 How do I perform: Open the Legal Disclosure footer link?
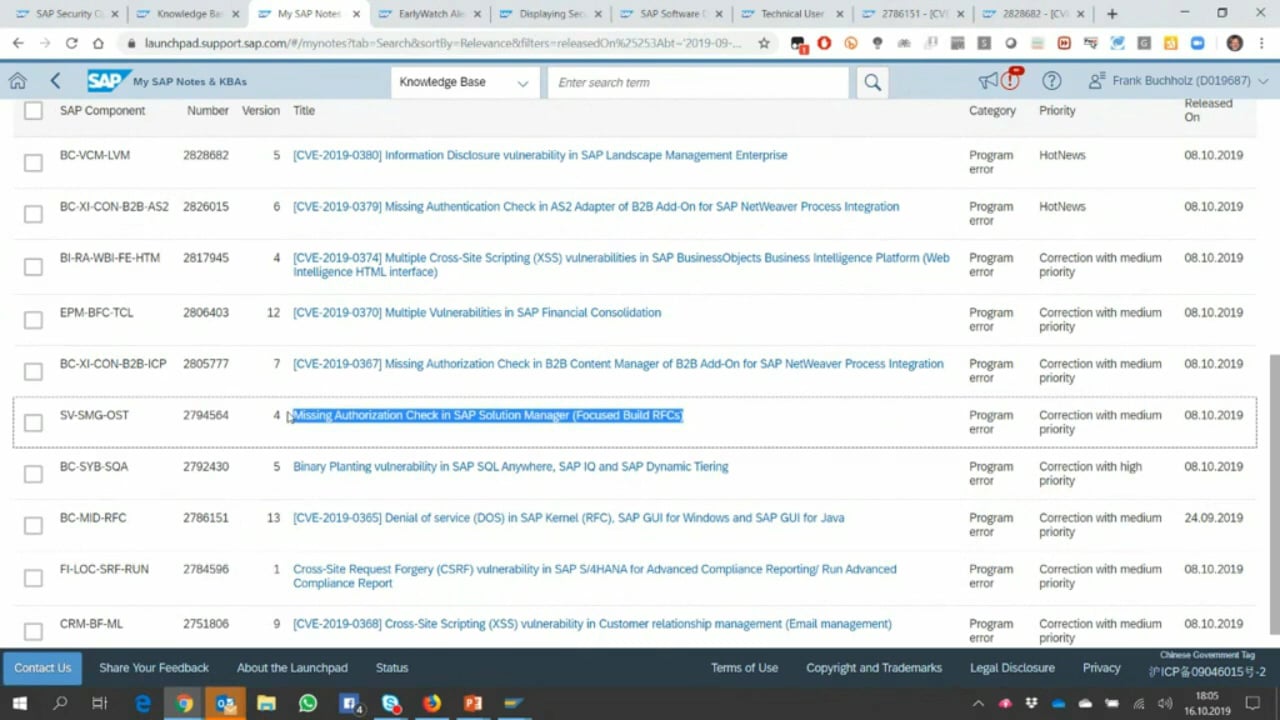[x=1012, y=668]
